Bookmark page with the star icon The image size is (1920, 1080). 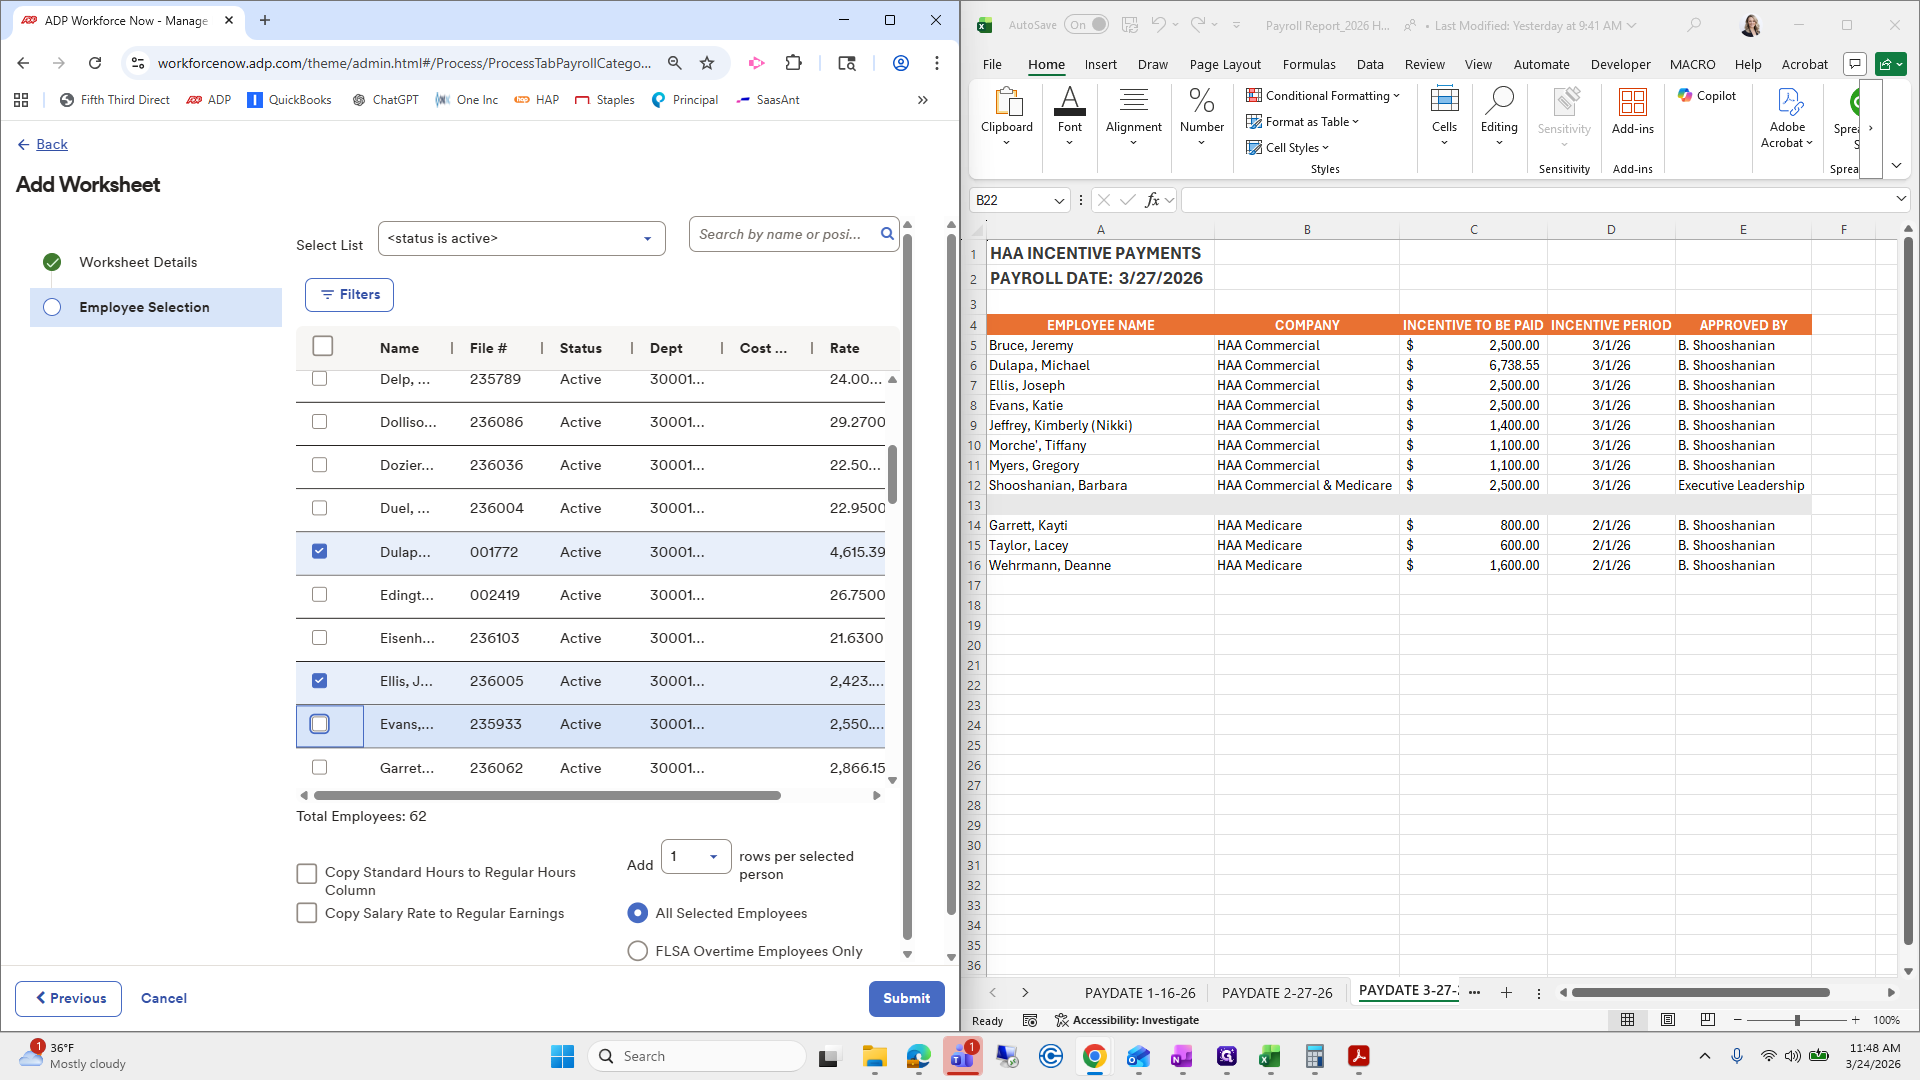[707, 63]
